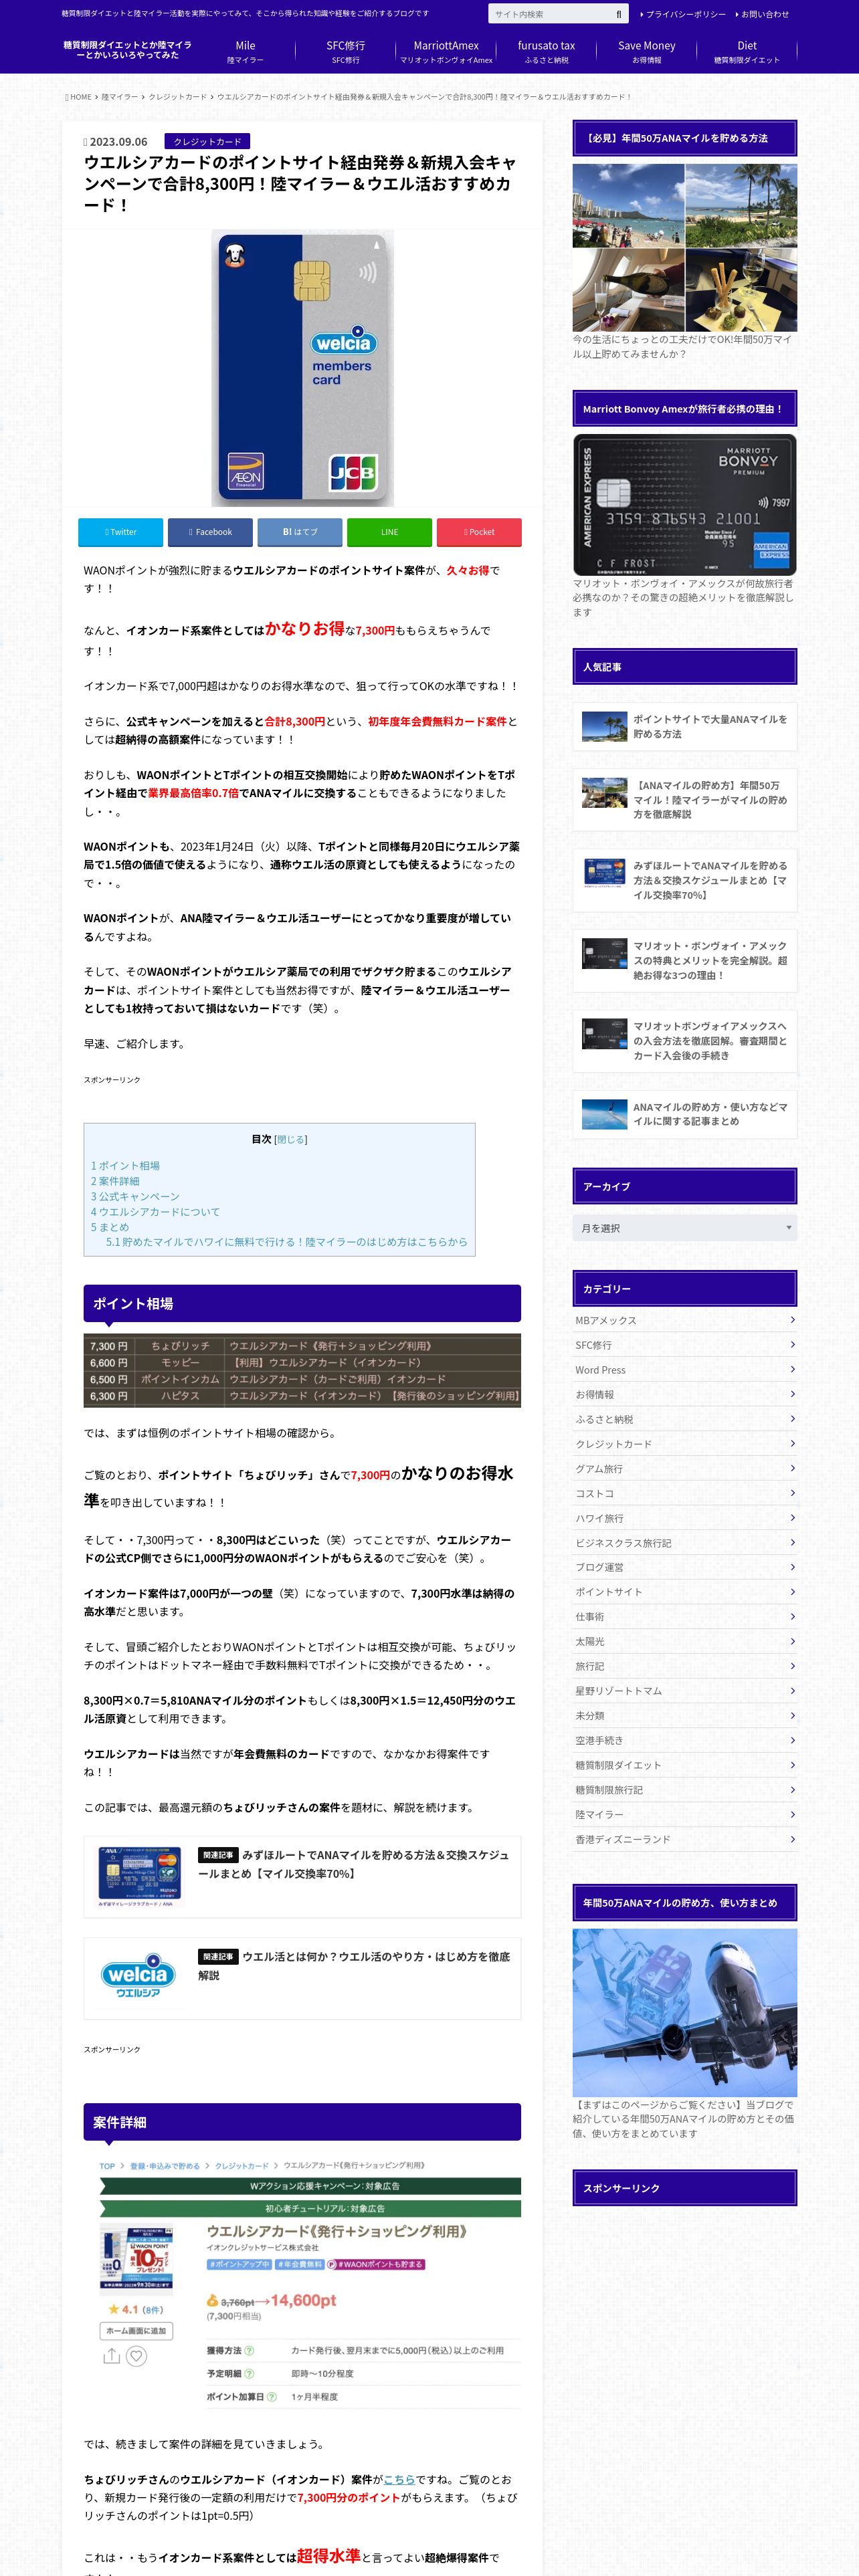Click the Hawaii beach photo collage
The image size is (859, 2576).
[x=684, y=248]
